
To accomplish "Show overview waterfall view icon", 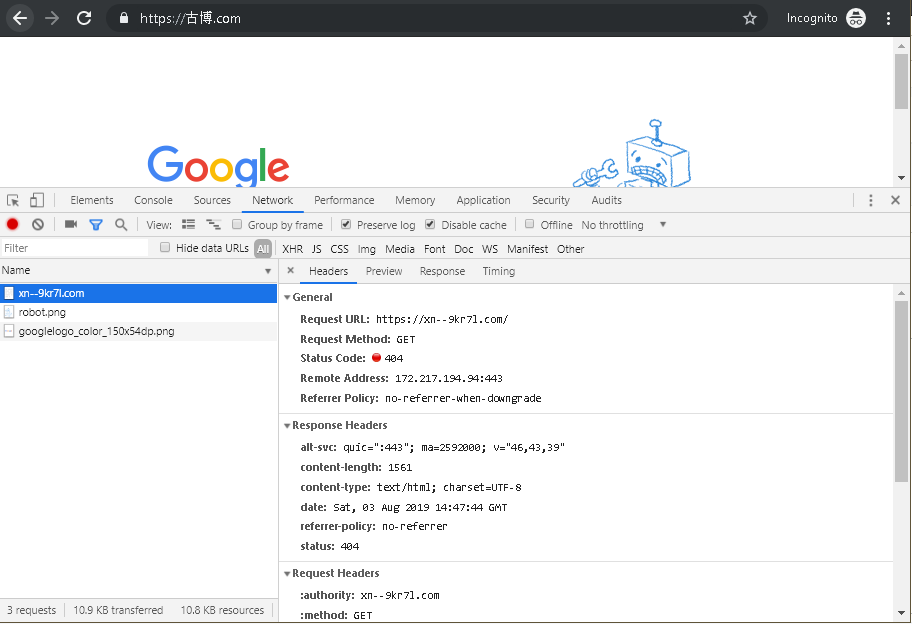I will click(x=213, y=224).
